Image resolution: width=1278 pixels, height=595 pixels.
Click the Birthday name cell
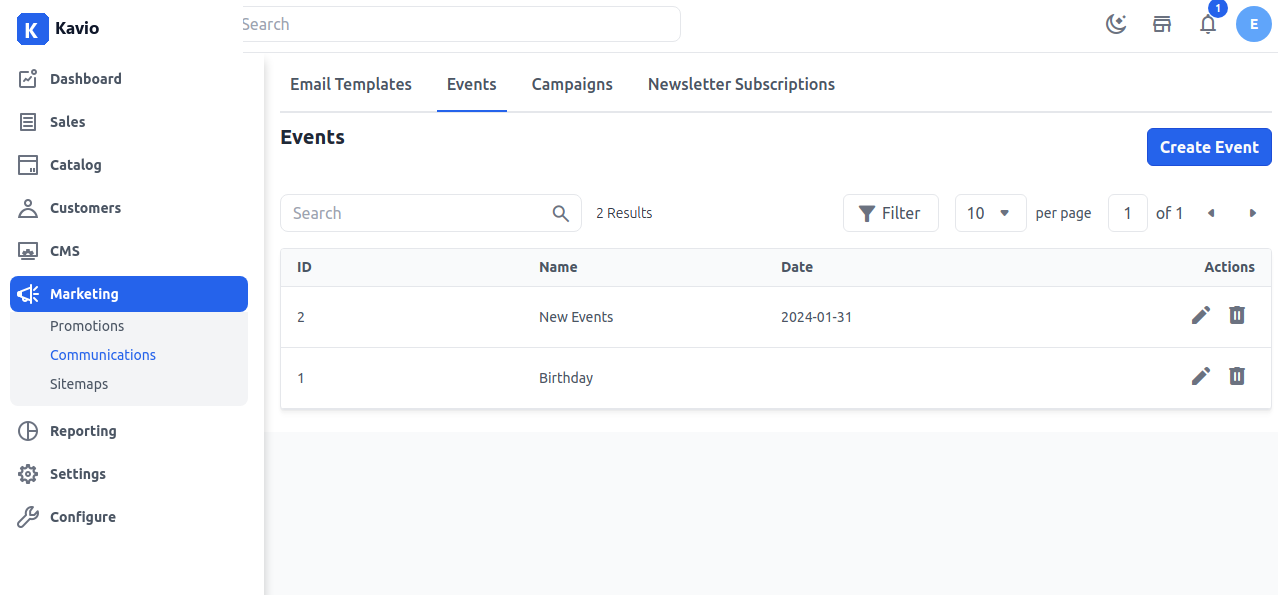click(566, 378)
